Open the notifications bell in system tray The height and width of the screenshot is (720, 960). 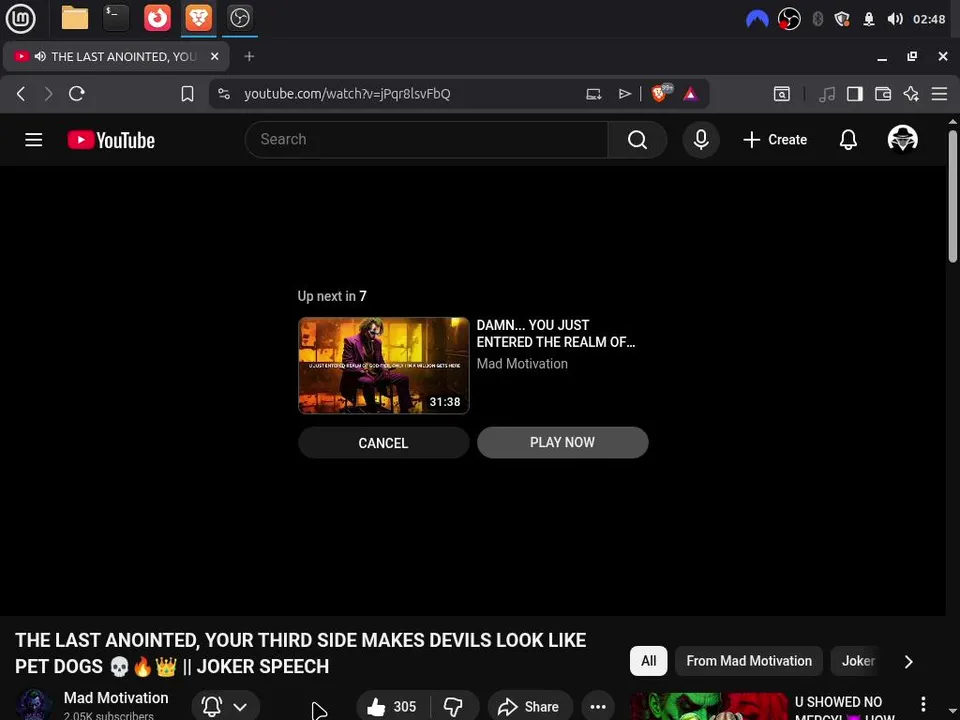tap(869, 19)
